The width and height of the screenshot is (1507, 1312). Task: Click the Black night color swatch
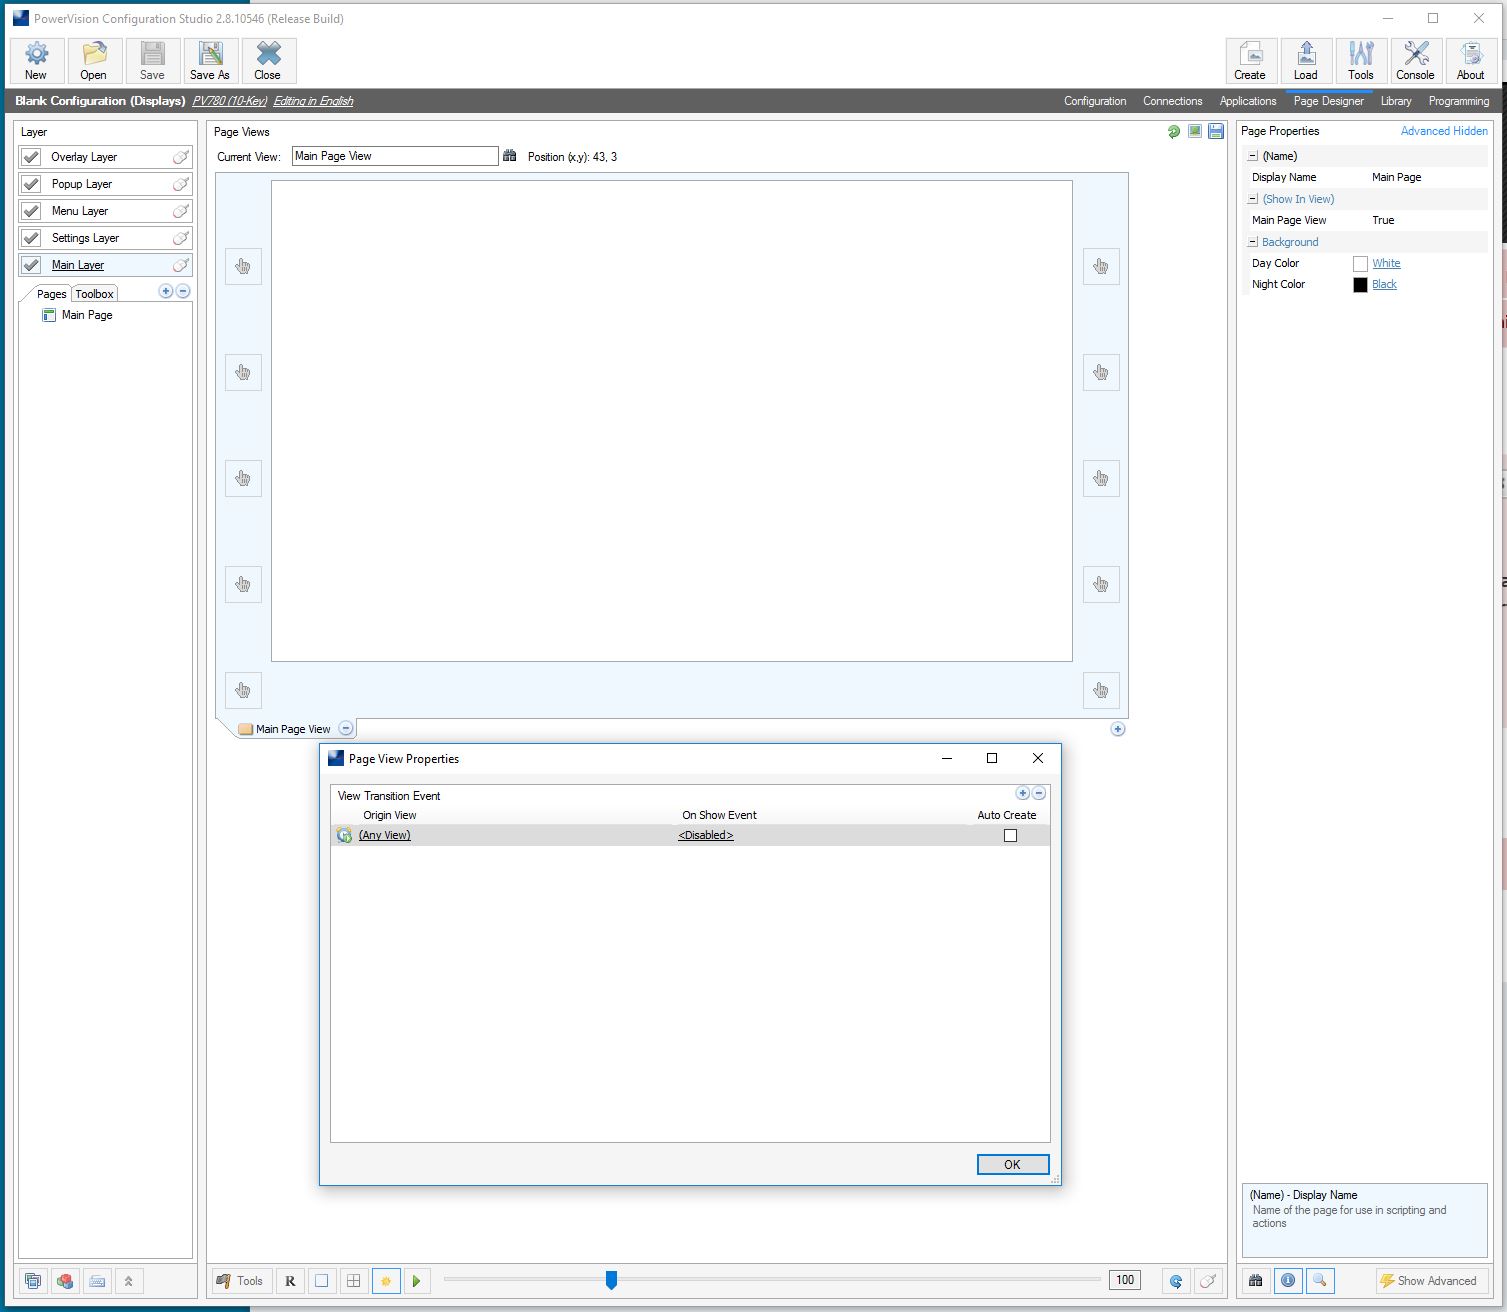coord(1360,285)
